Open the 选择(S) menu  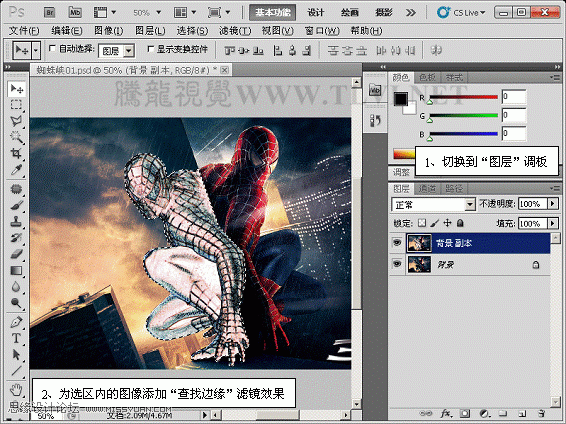192,31
